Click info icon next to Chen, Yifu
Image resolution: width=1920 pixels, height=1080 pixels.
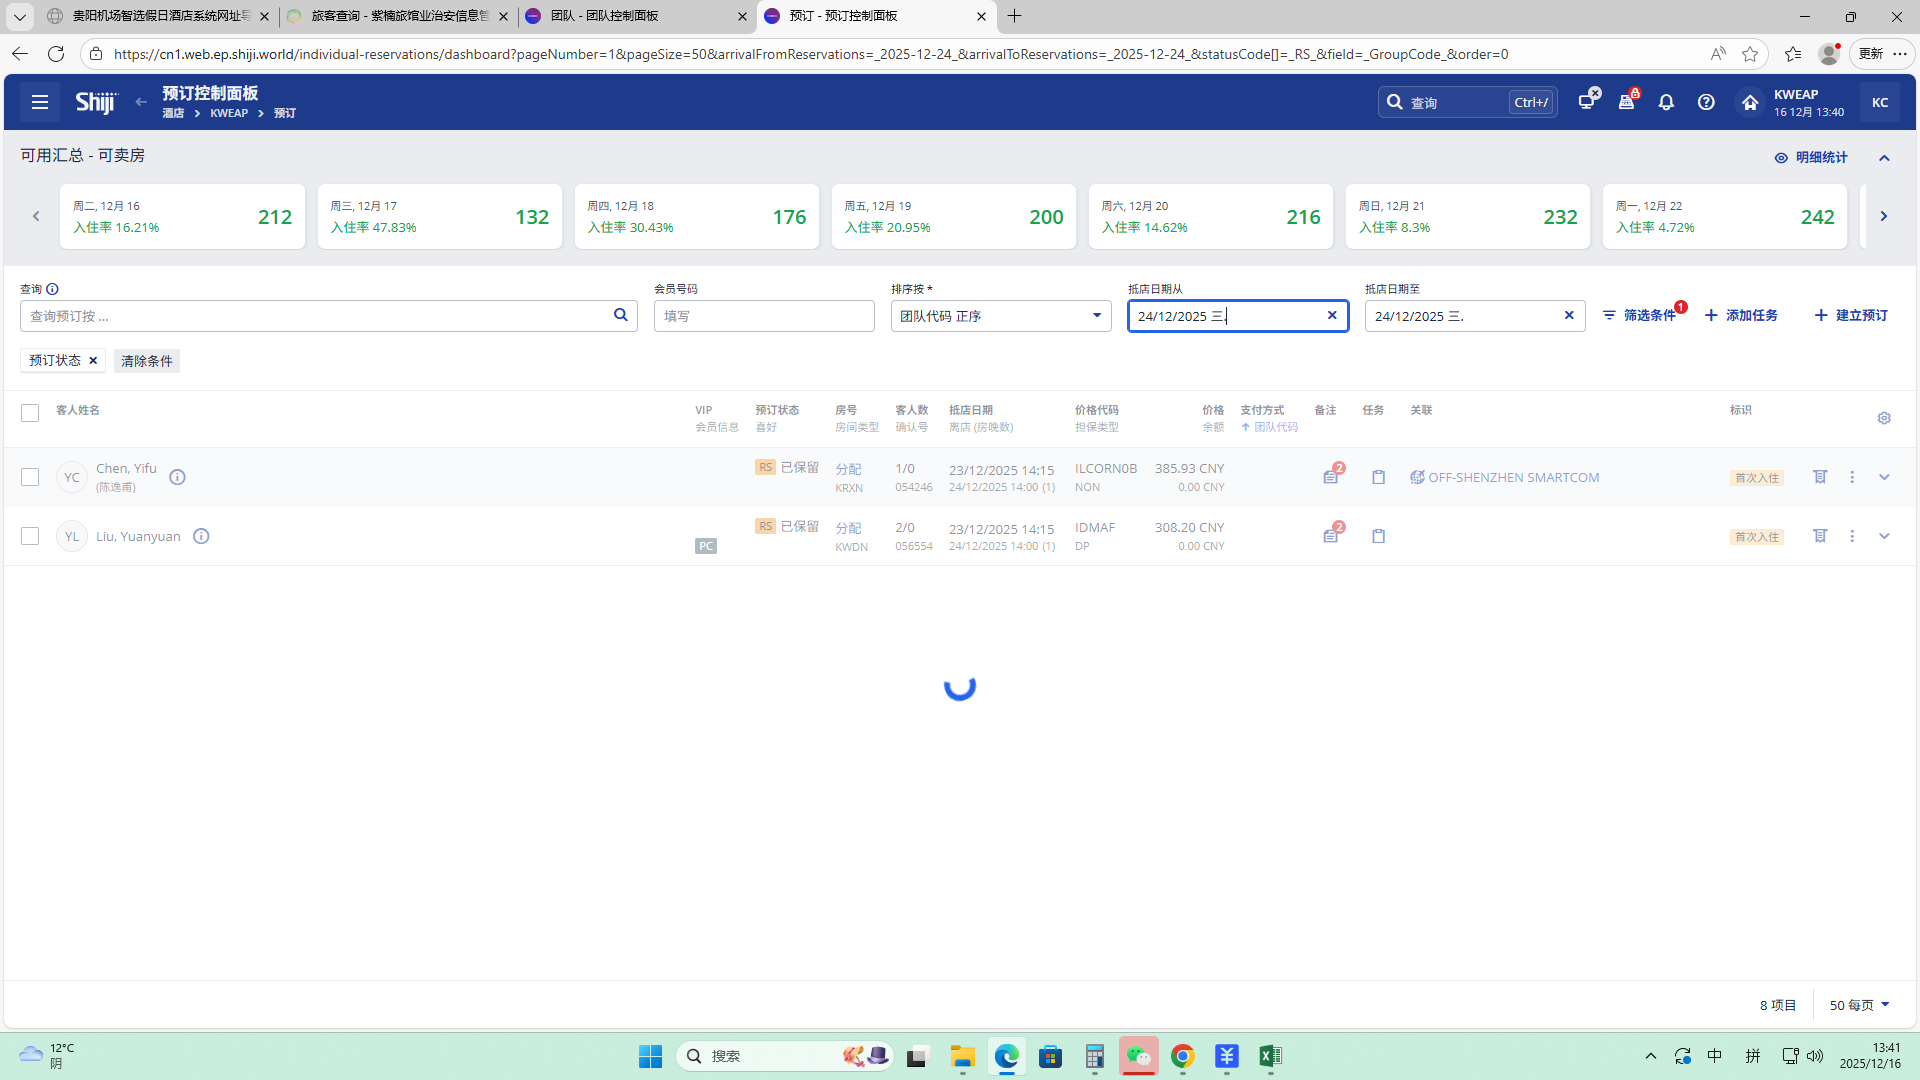tap(177, 477)
